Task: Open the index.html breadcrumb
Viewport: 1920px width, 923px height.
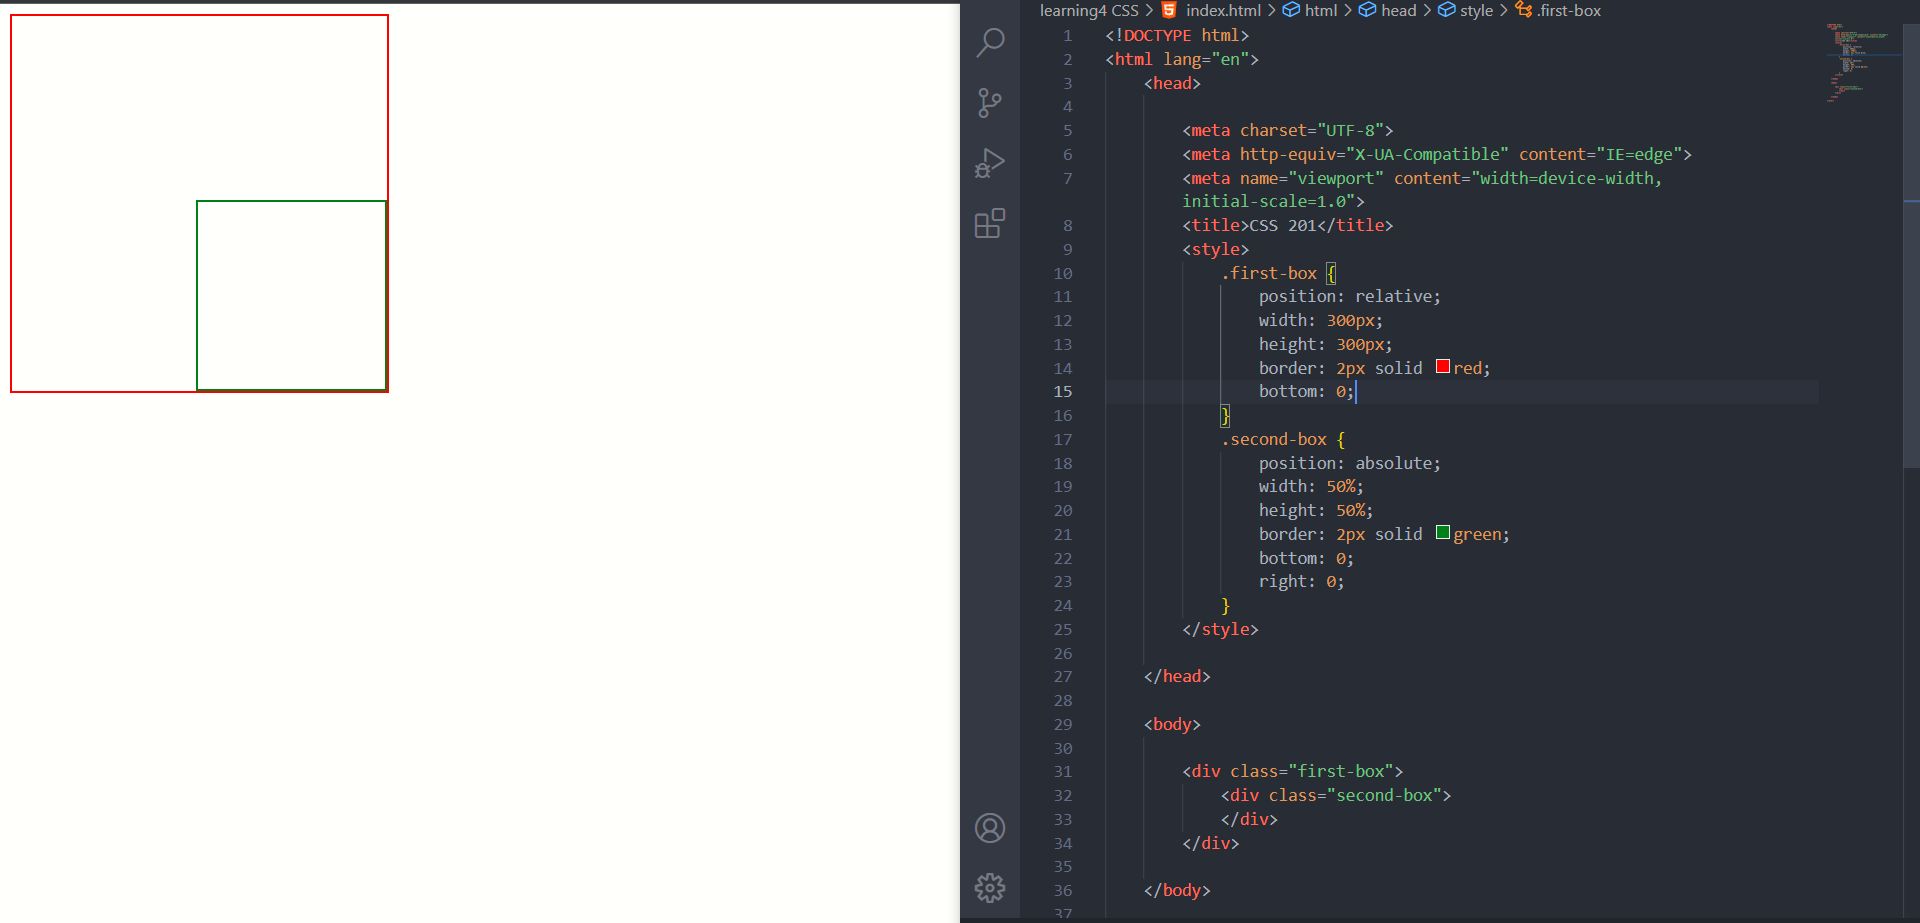Action: coord(1211,10)
